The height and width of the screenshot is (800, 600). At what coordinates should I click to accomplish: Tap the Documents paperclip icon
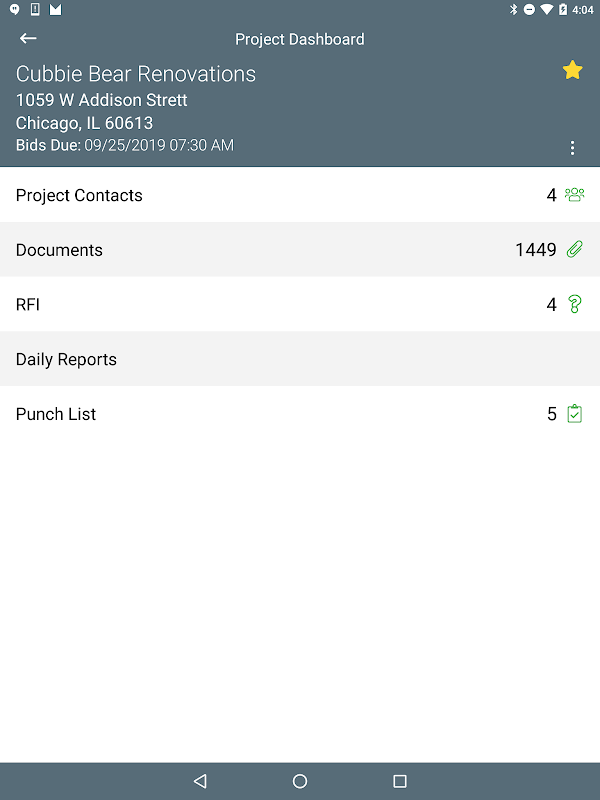point(574,250)
